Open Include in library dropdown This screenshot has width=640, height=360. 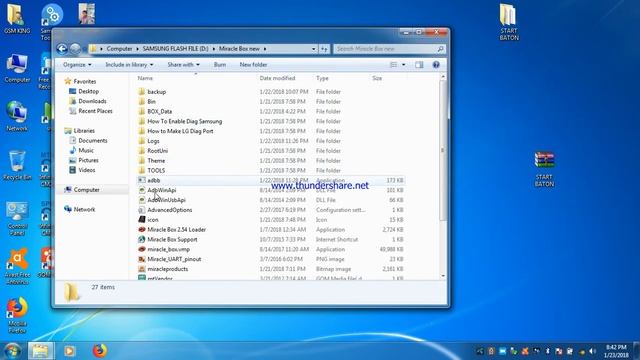coord(129,65)
